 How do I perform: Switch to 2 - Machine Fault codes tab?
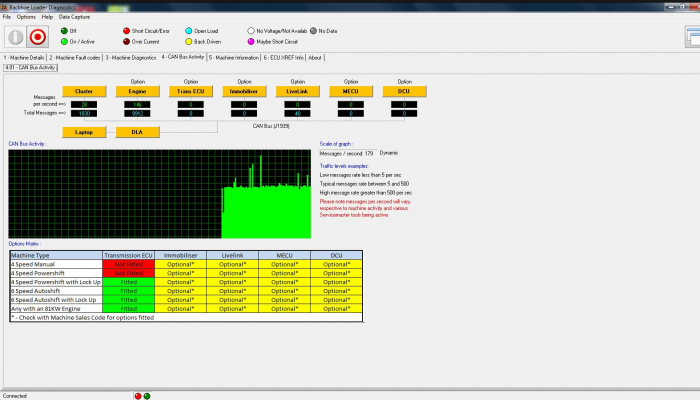[x=75, y=58]
